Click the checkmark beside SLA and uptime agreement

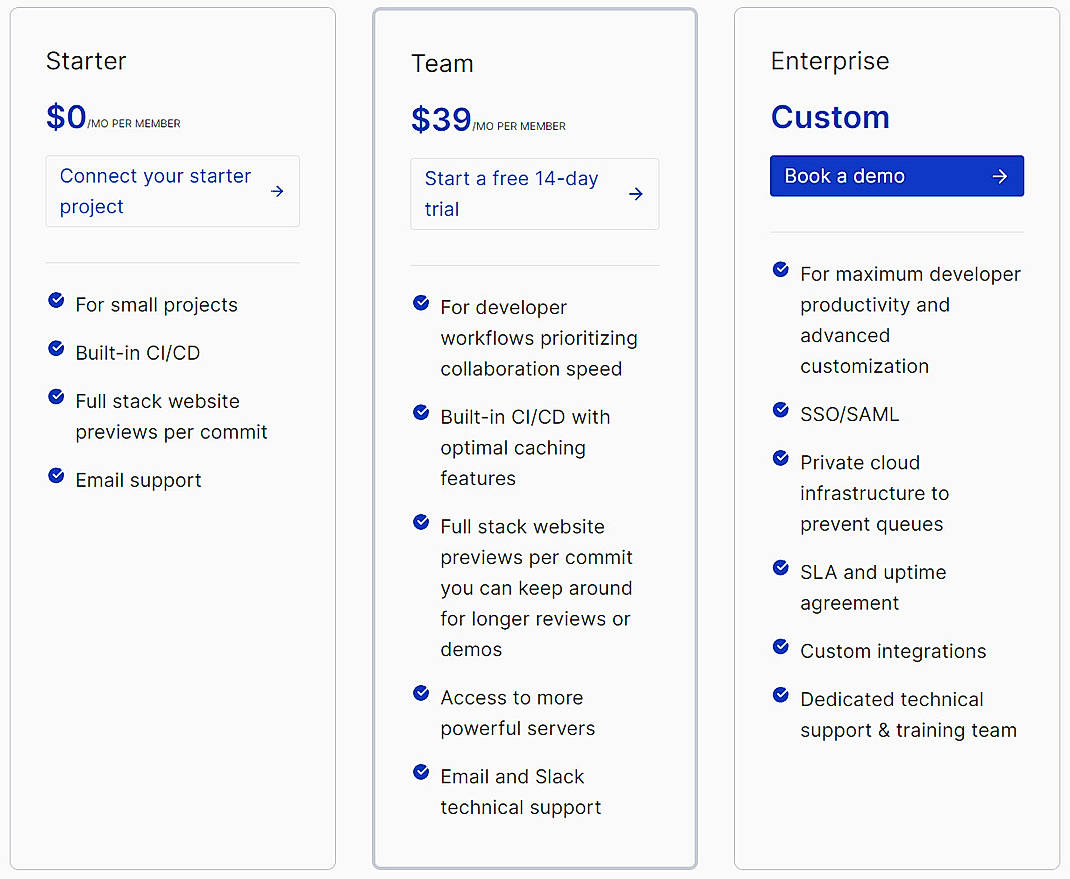pyautogui.click(x=780, y=567)
